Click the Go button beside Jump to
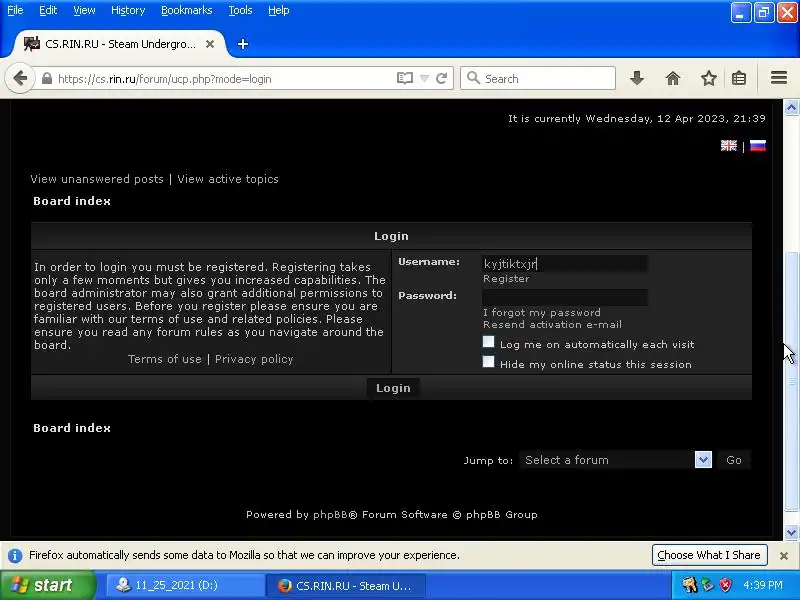Image resolution: width=800 pixels, height=600 pixels. pyautogui.click(x=734, y=460)
